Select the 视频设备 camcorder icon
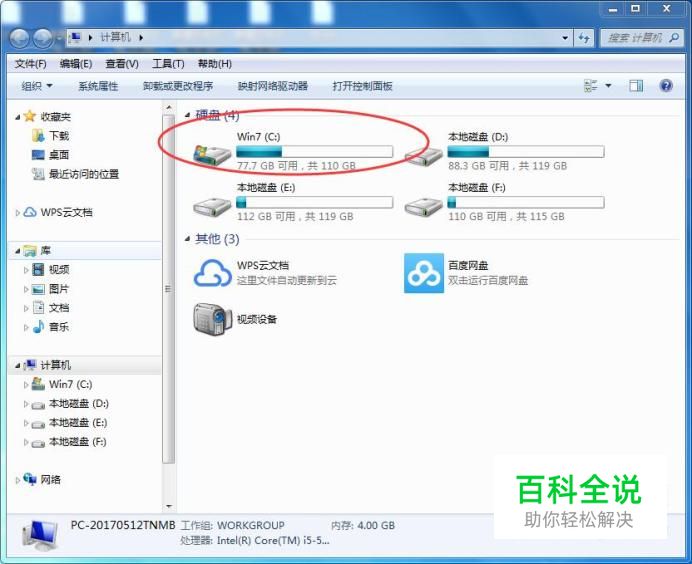Image resolution: width=692 pixels, height=564 pixels. pos(212,319)
